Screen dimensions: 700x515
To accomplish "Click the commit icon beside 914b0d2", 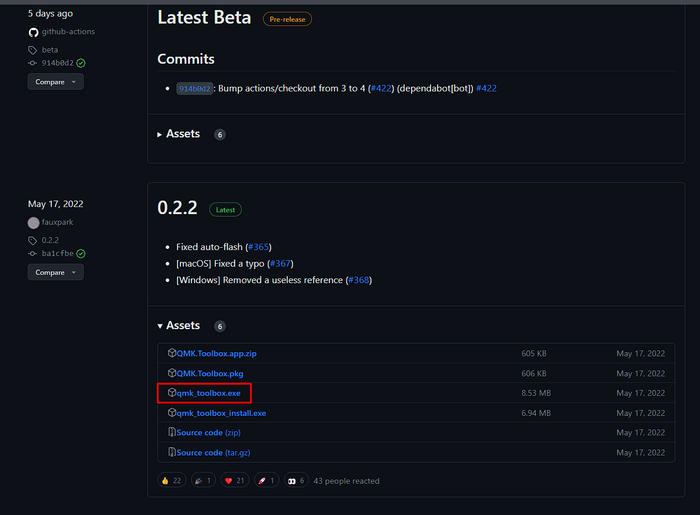I will click(33, 63).
